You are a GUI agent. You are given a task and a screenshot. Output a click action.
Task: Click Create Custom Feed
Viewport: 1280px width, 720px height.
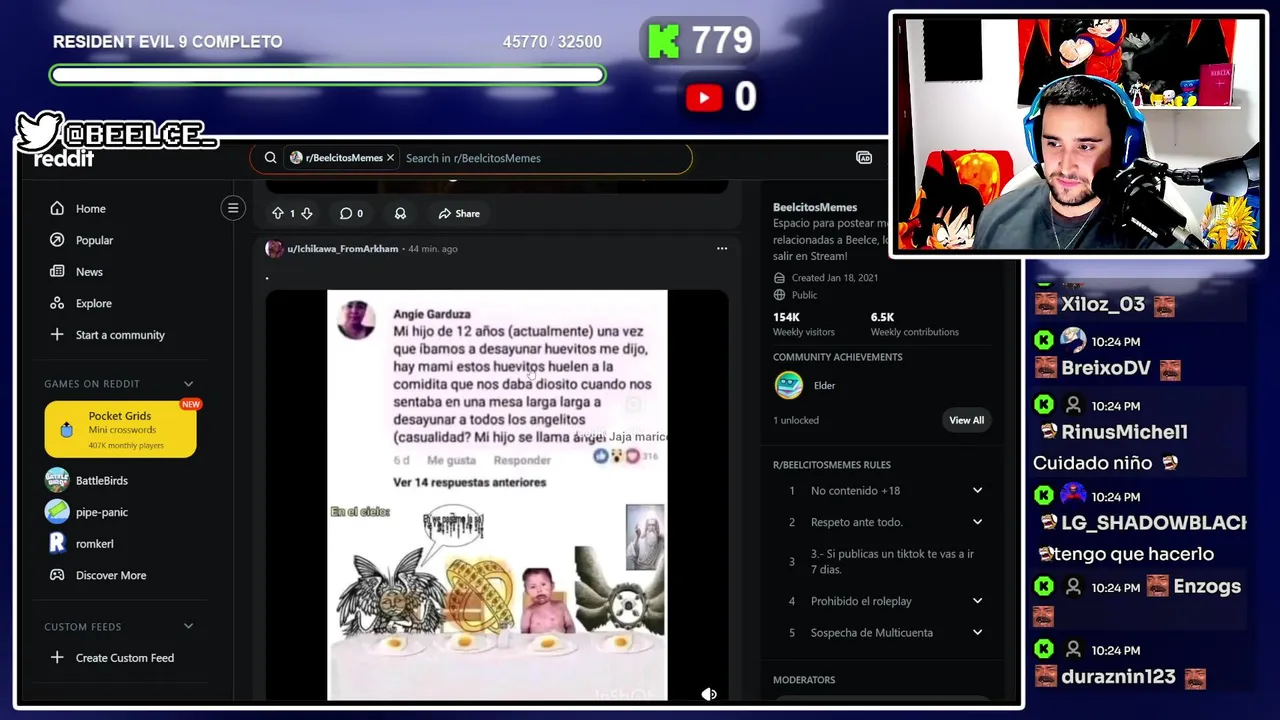pyautogui.click(x=125, y=658)
